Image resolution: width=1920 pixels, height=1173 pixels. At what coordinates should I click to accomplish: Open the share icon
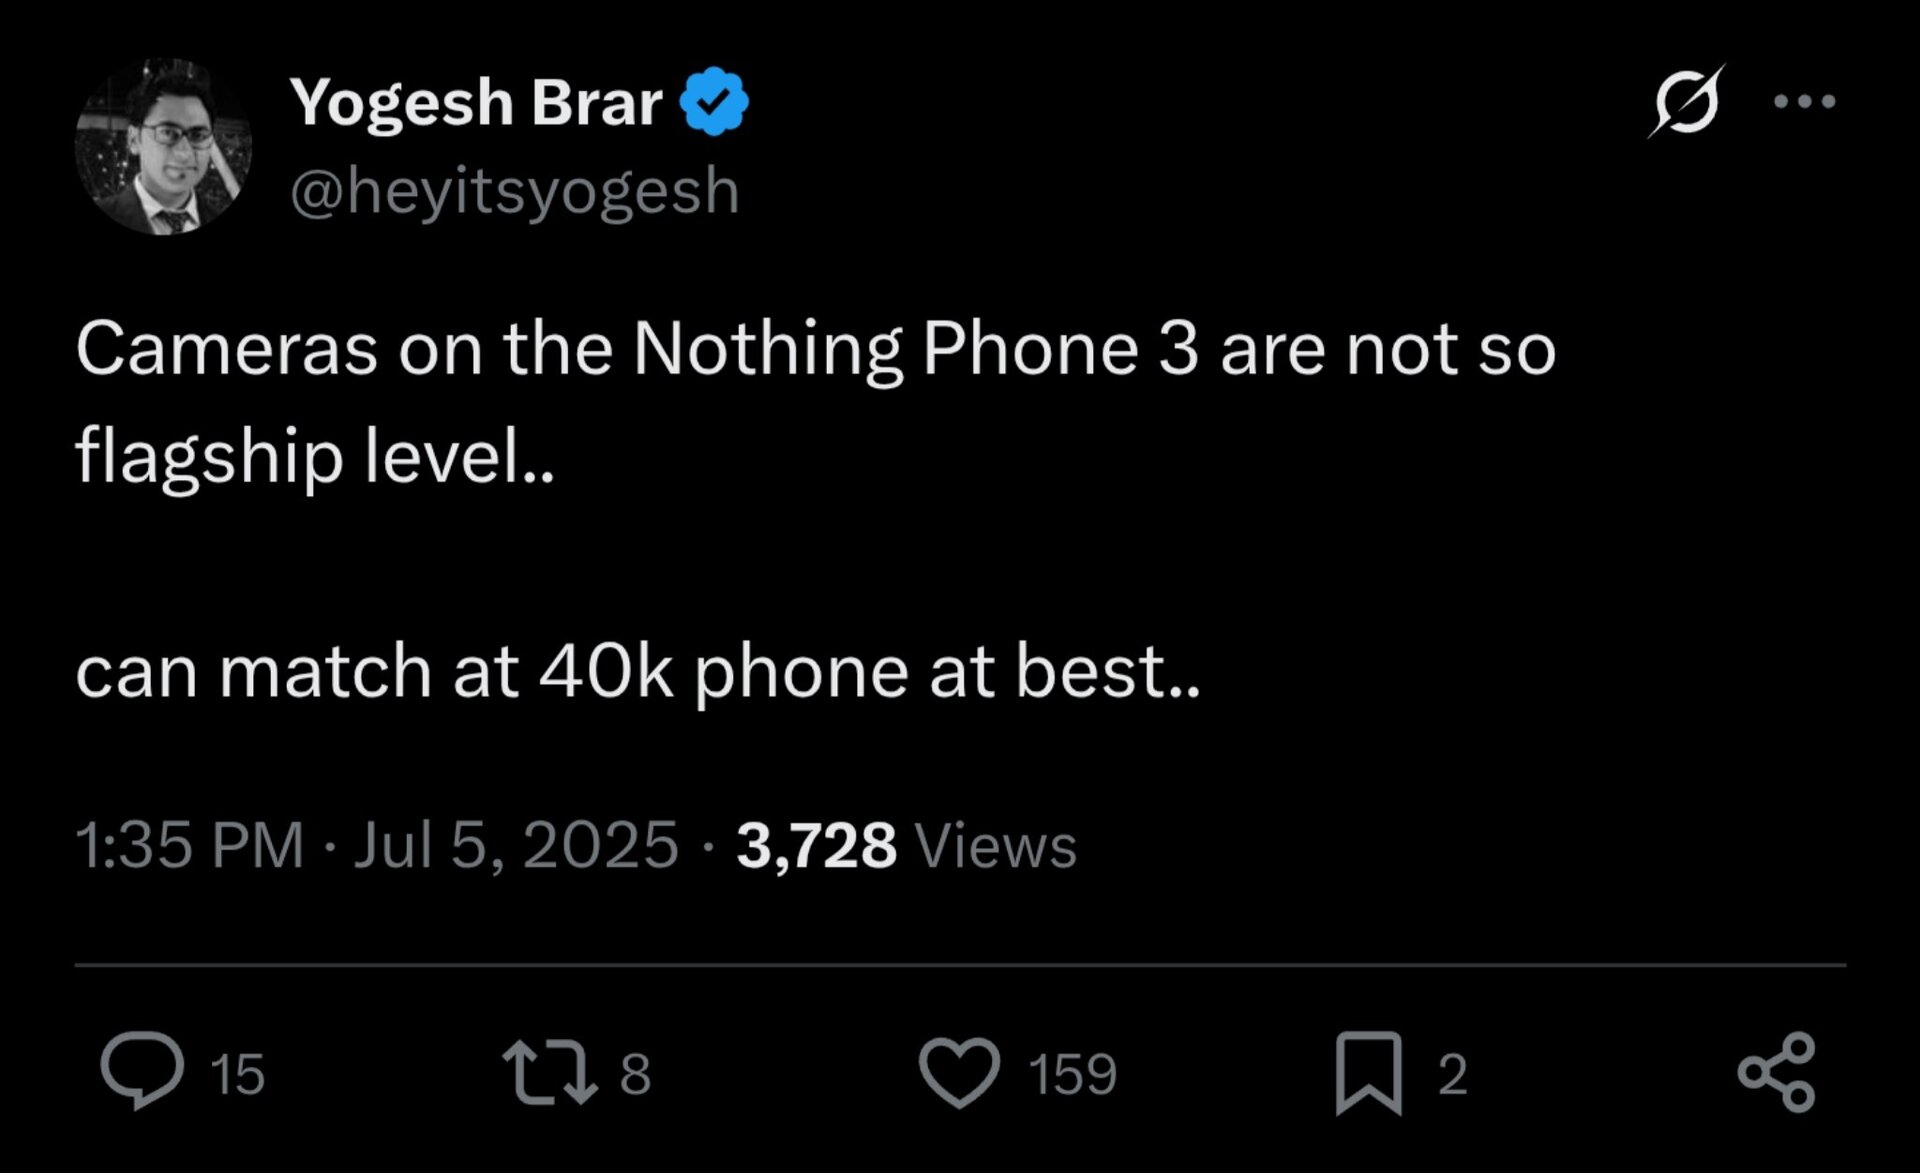coord(1775,1072)
